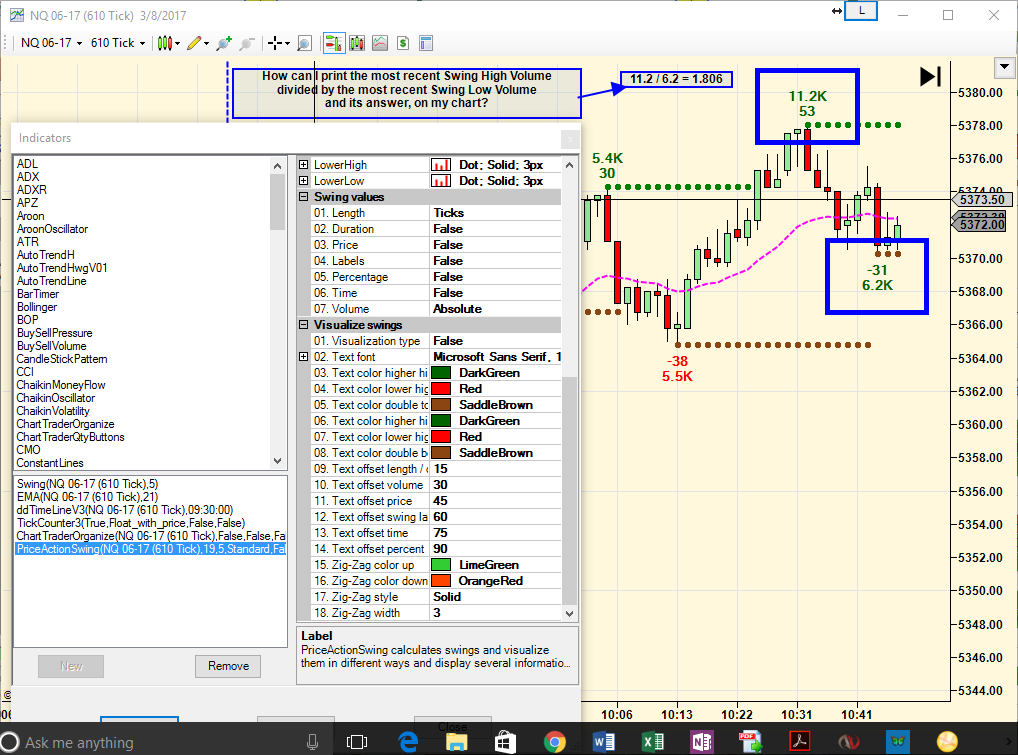Toggle the Chart Trader toolbar icon
The image size is (1018, 755).
tap(334, 43)
